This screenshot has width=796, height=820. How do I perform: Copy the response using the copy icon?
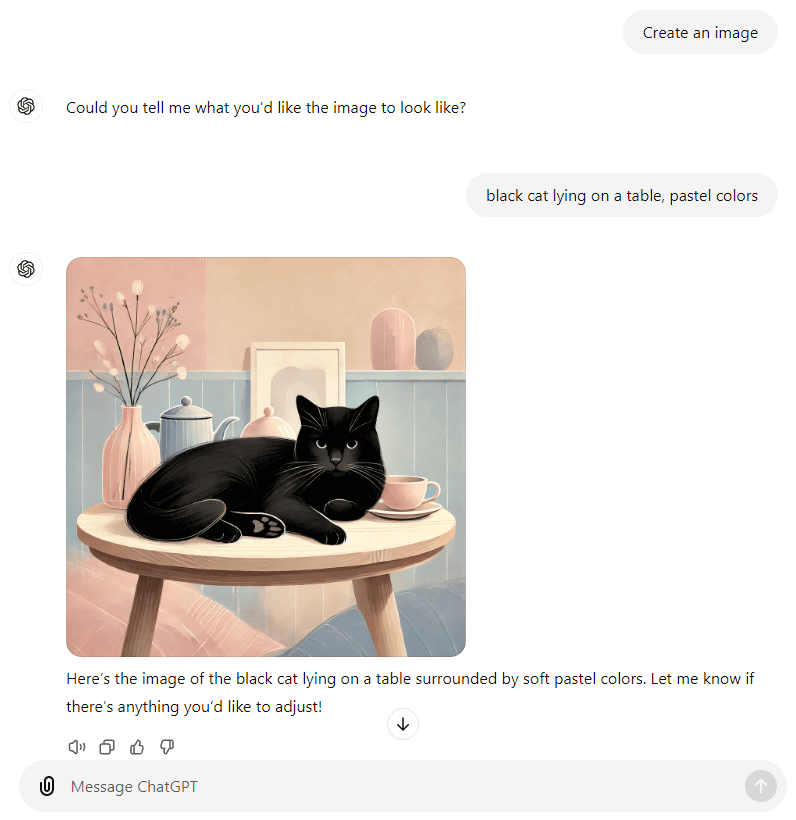(x=107, y=747)
